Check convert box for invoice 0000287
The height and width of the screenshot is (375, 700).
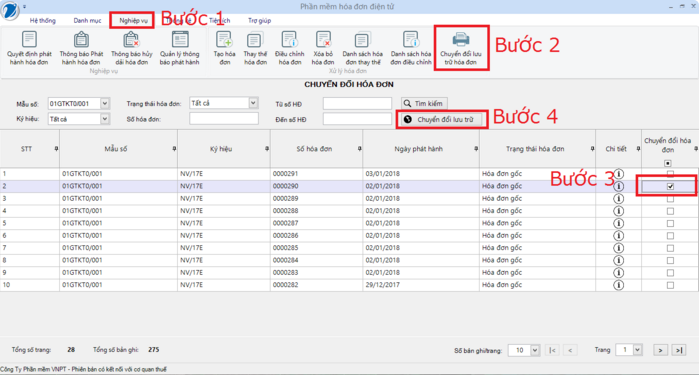click(x=670, y=224)
